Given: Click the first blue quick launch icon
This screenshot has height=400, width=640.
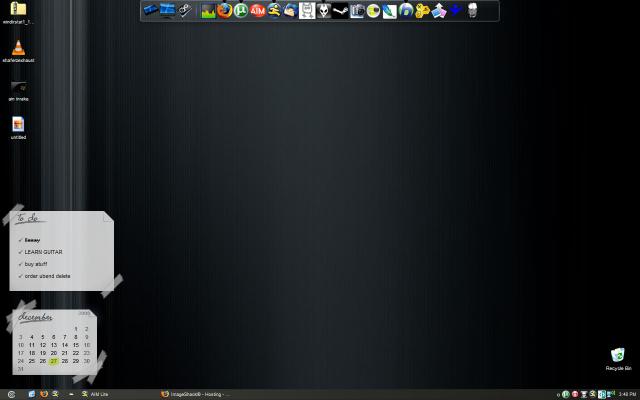Looking at the screenshot, I should click(x=31, y=394).
